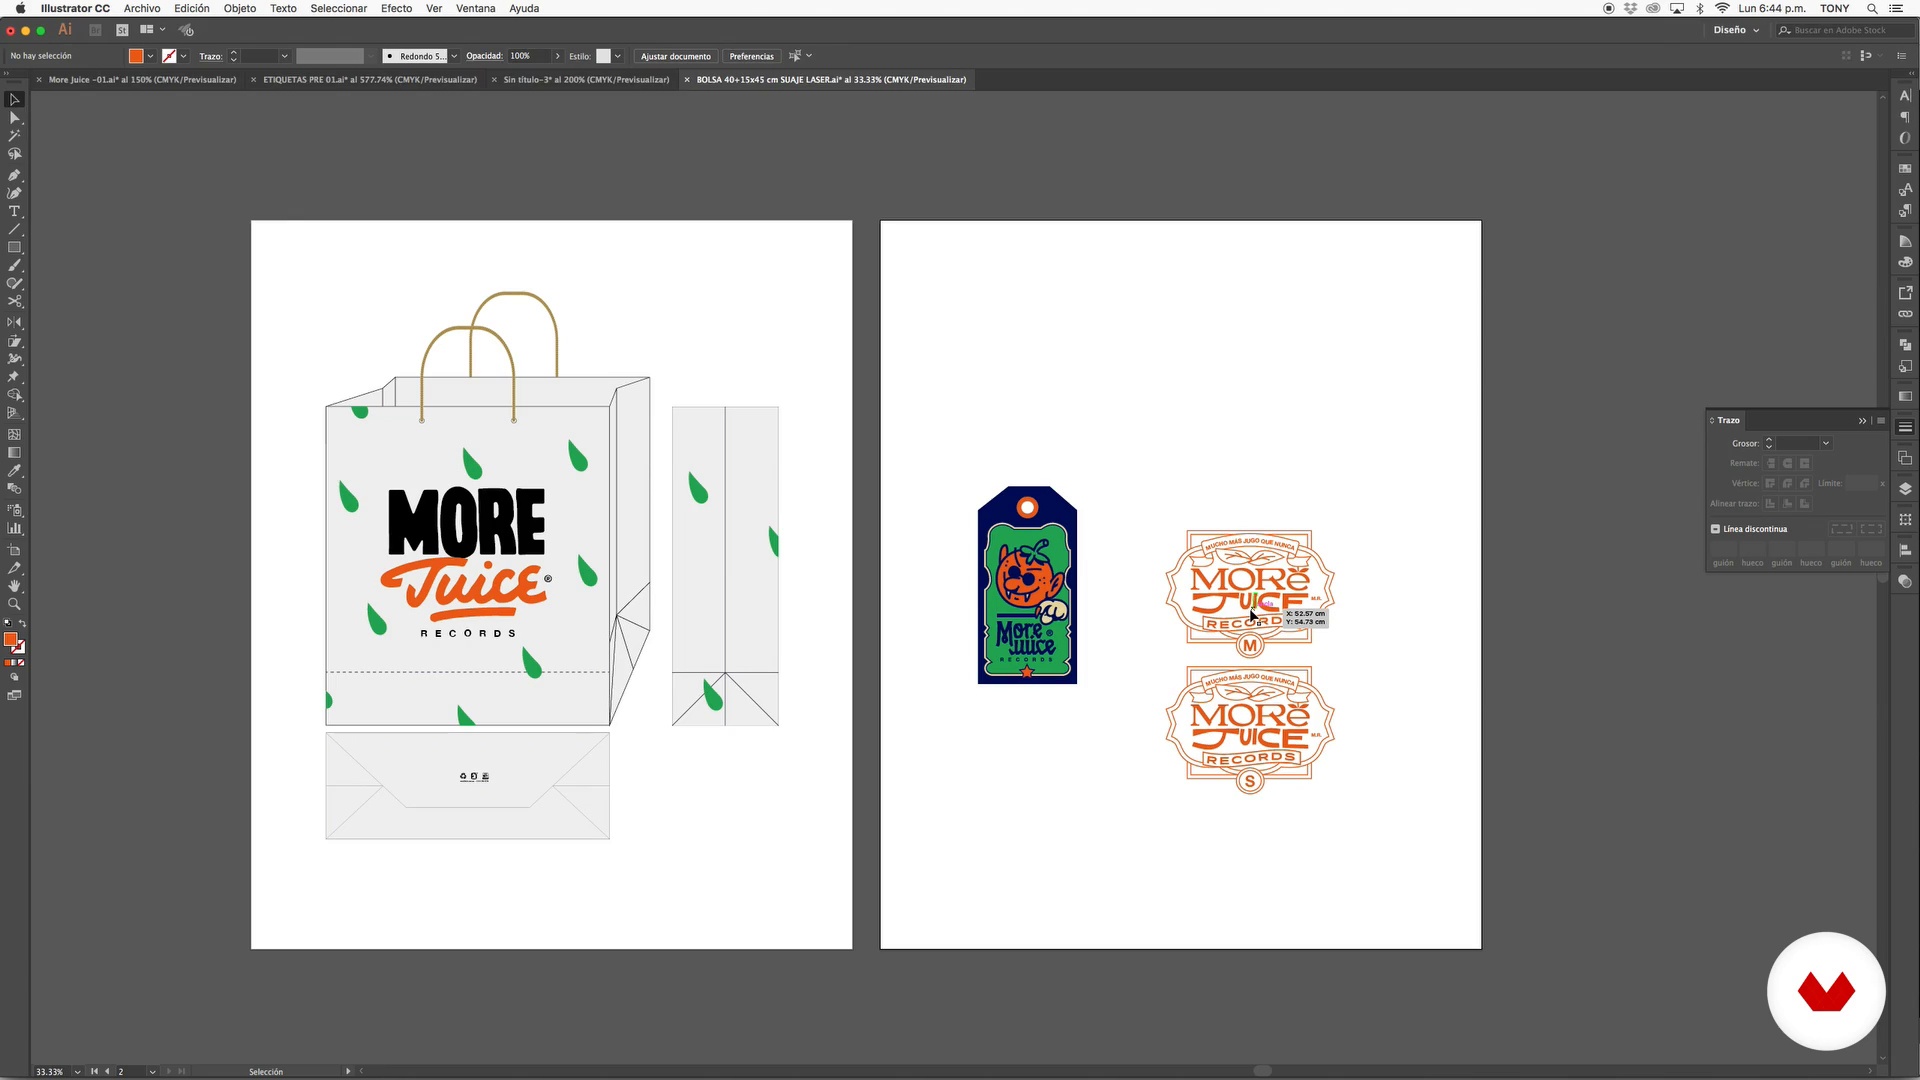Swap fill and stroke colors
The image size is (1920, 1080).
pyautogui.click(x=22, y=624)
